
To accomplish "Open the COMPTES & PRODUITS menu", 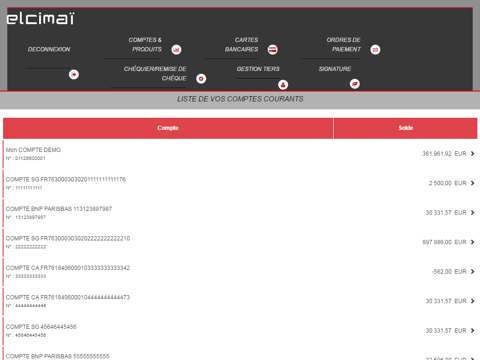I will tap(145, 45).
